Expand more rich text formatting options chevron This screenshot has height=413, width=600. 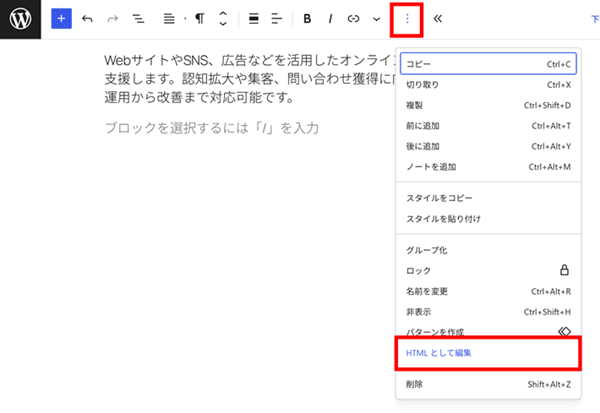(377, 19)
